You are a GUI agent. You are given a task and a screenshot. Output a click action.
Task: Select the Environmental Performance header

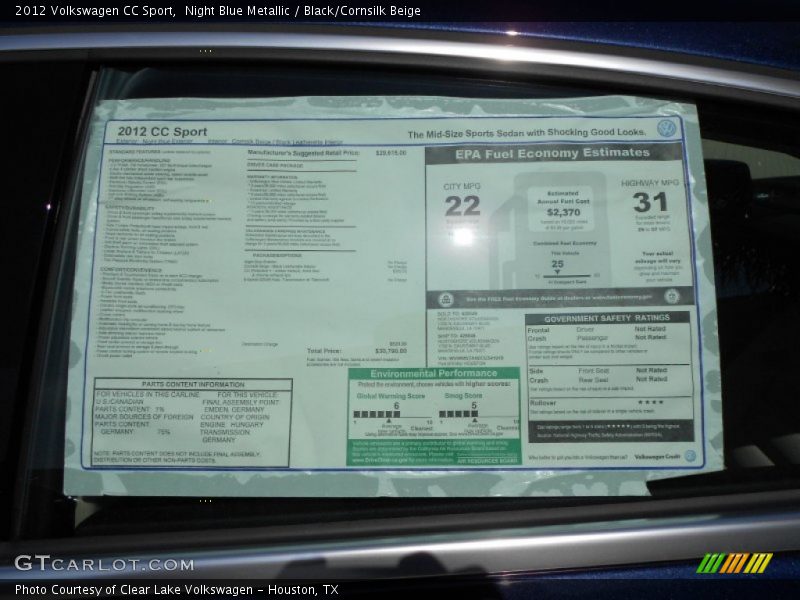pyautogui.click(x=433, y=373)
